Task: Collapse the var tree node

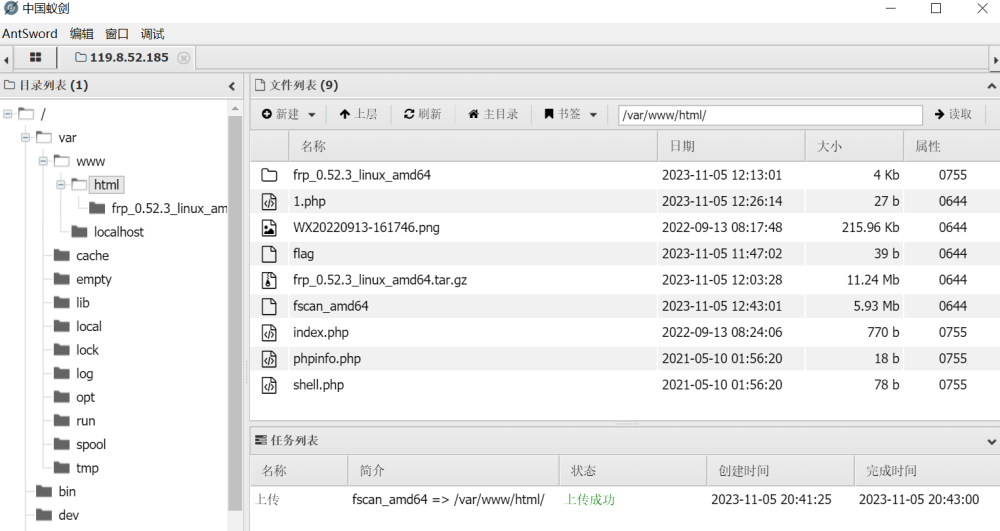Action: [x=26, y=138]
